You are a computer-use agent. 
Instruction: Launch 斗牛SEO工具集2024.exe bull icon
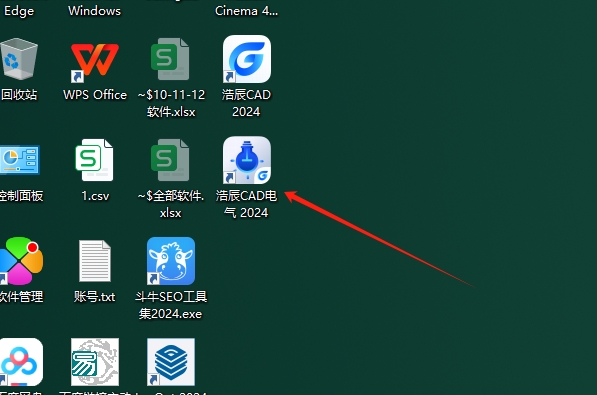coord(171,261)
